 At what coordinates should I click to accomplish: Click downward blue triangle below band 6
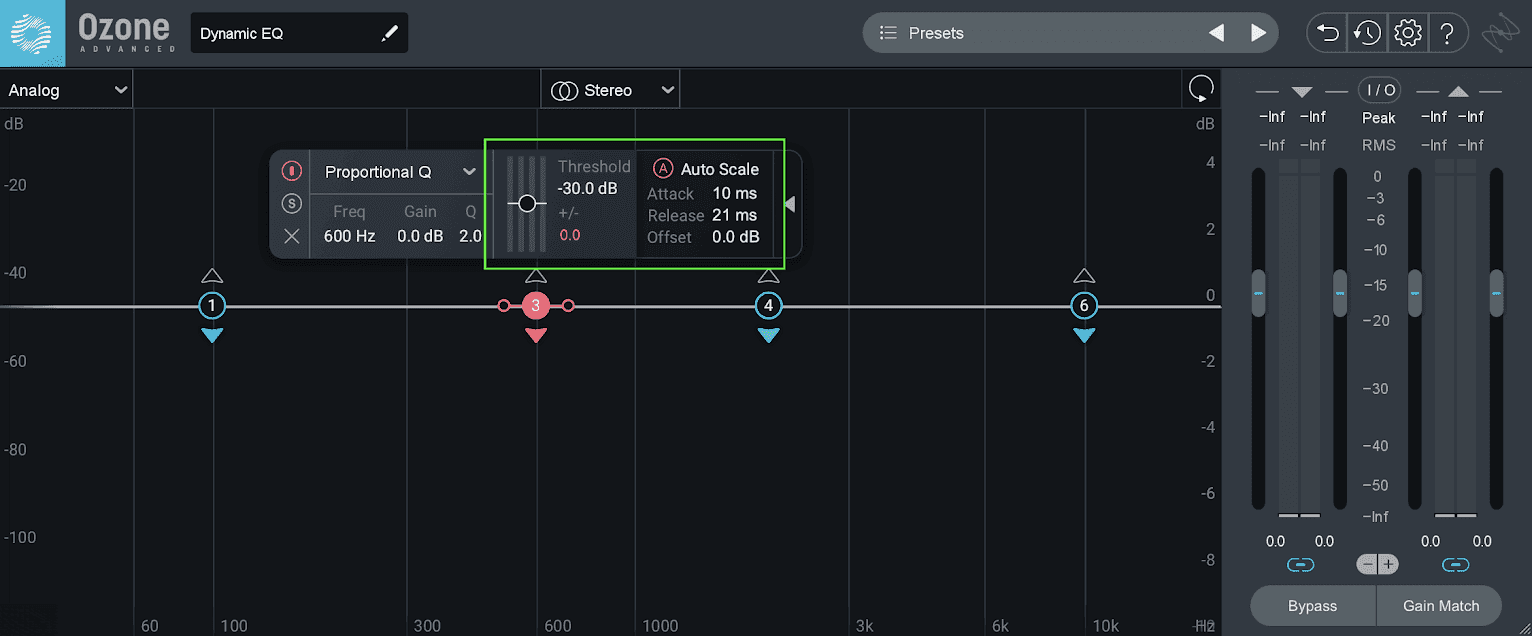tap(1084, 336)
